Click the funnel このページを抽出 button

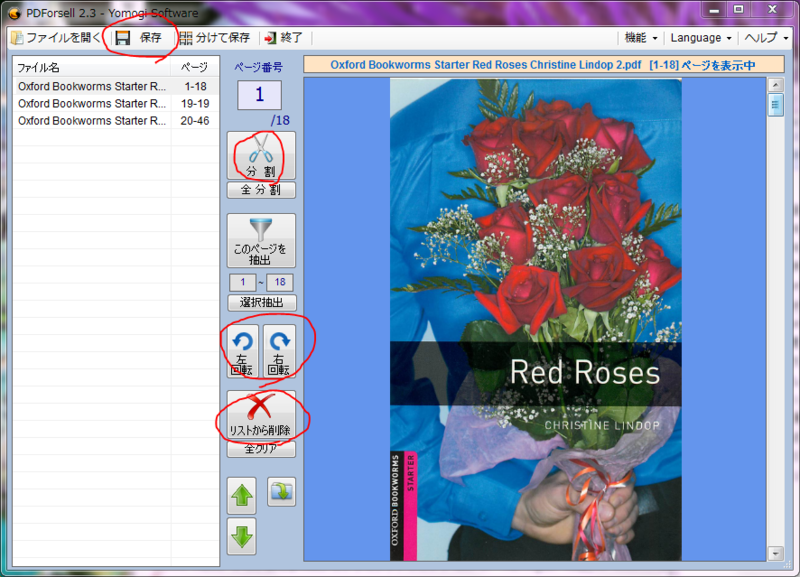[261, 240]
